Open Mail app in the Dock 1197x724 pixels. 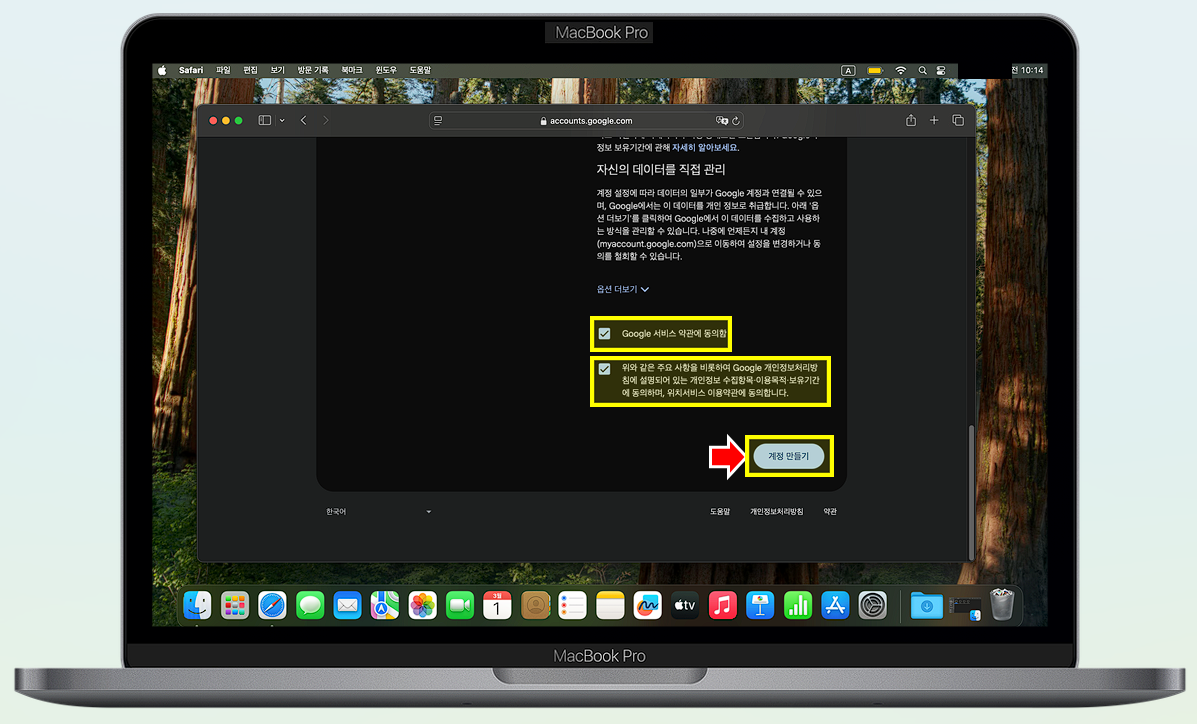tap(347, 606)
